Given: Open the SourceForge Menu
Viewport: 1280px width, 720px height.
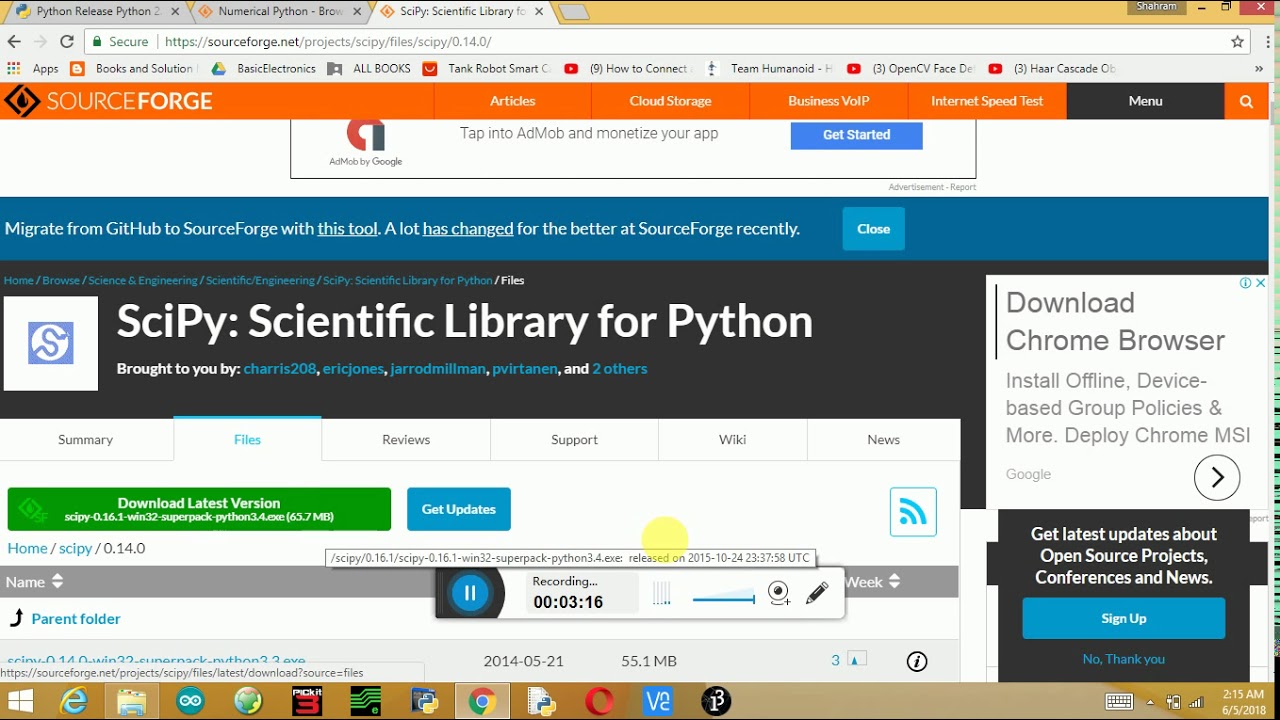Looking at the screenshot, I should click(1146, 101).
